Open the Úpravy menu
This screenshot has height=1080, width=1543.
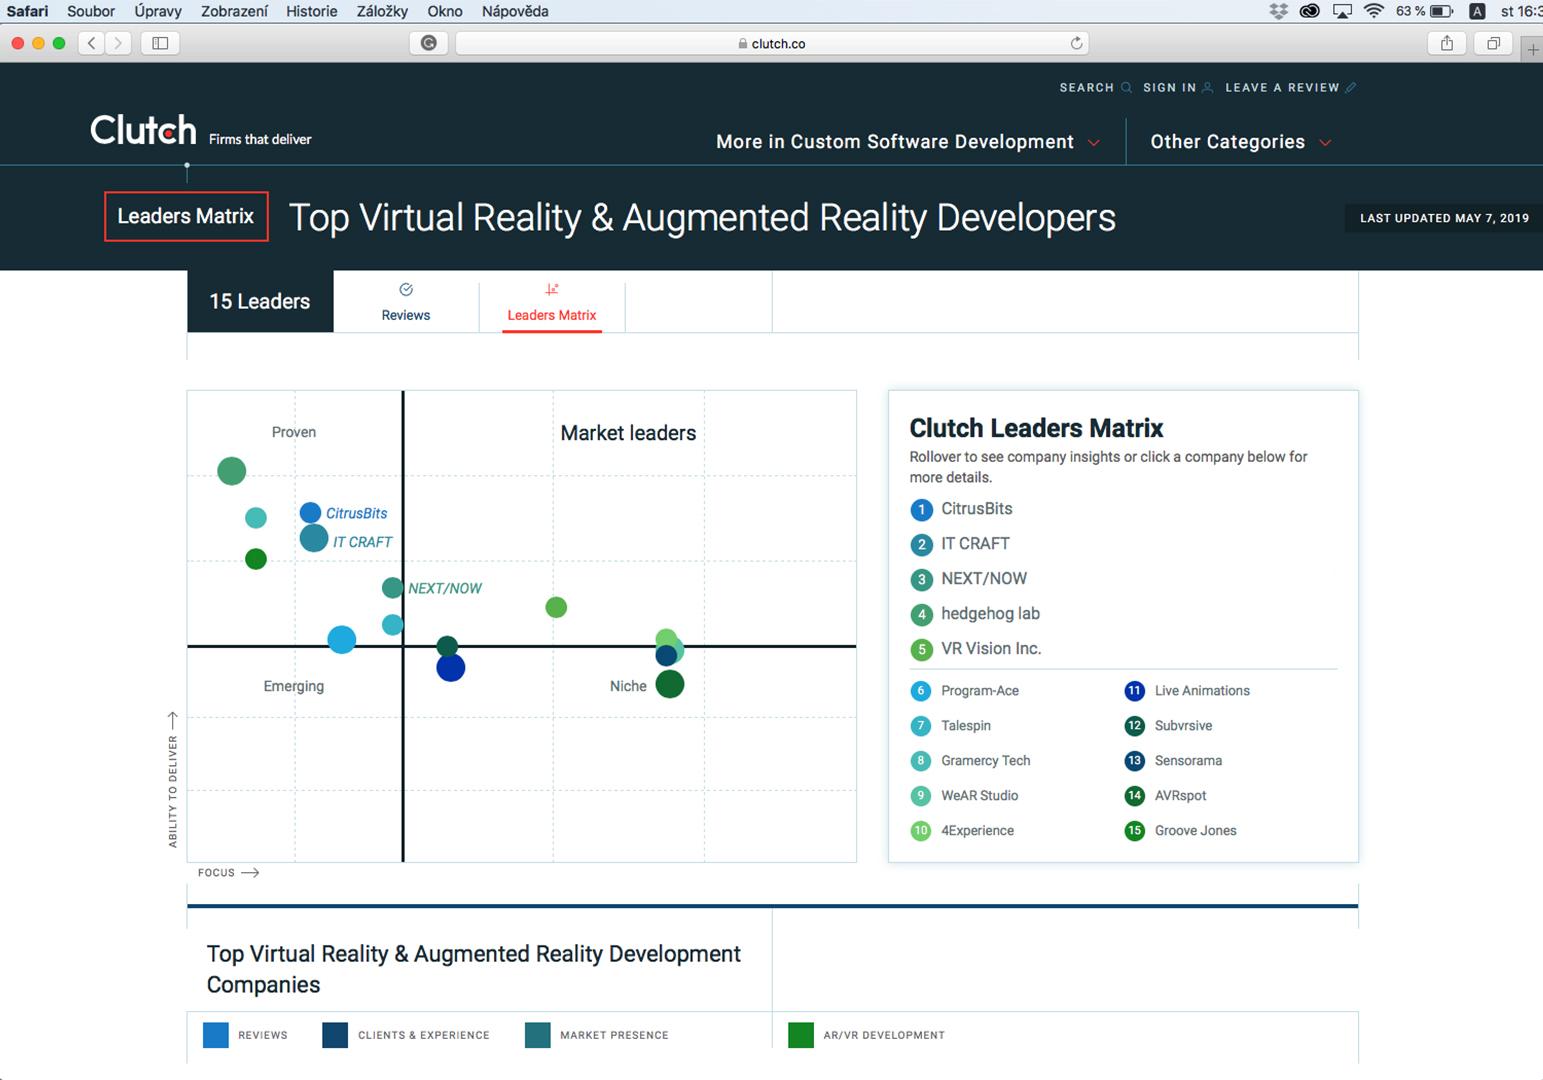coord(158,11)
